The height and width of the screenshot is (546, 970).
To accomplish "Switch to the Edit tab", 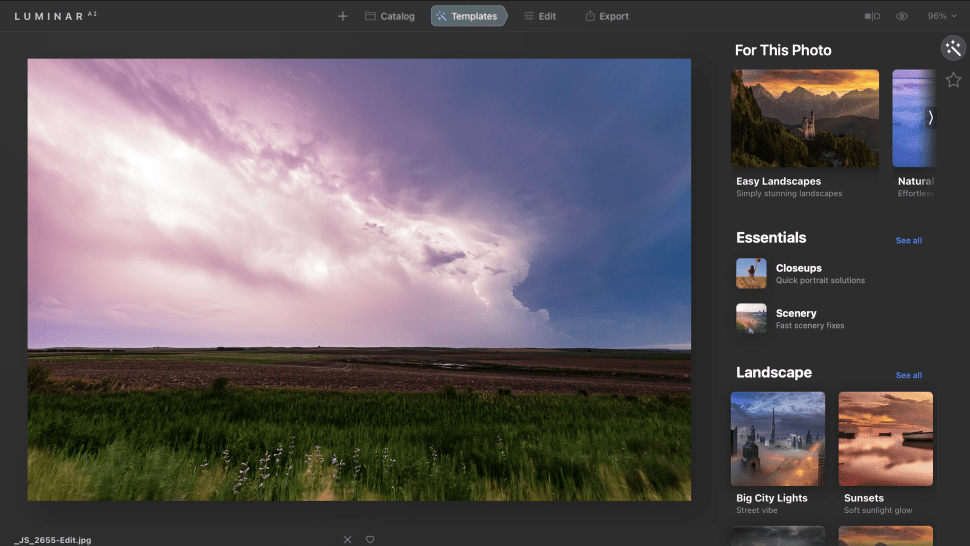I will pos(540,16).
